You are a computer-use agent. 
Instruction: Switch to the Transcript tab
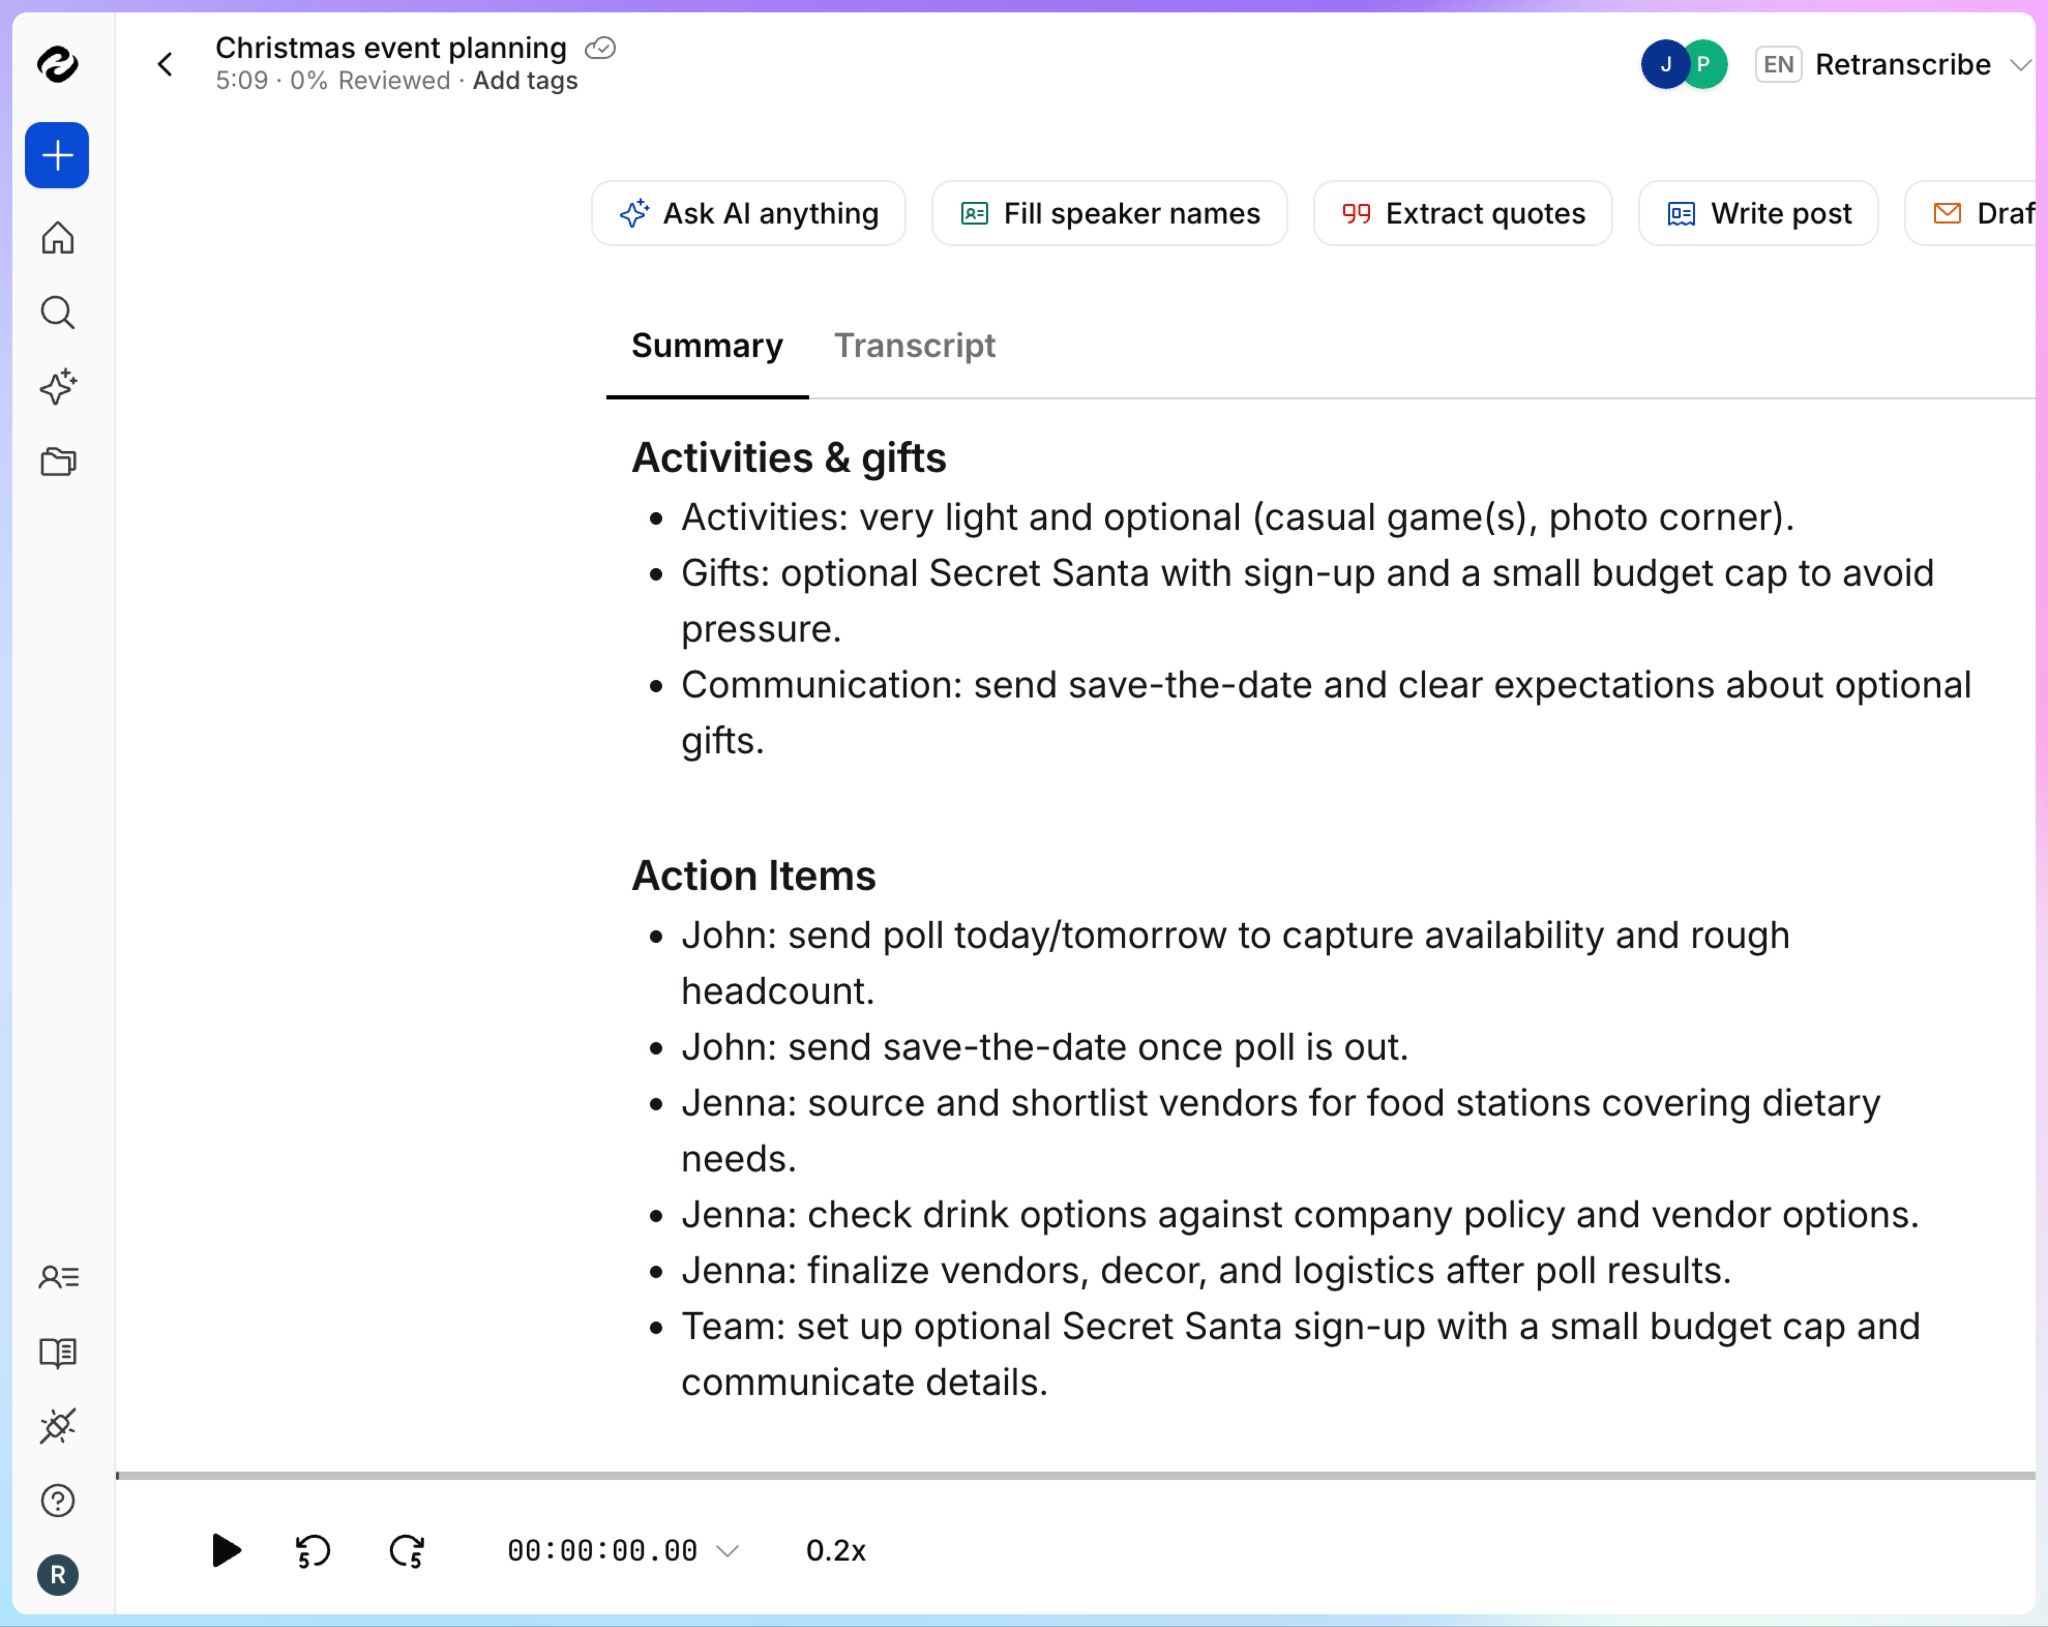[x=915, y=346]
